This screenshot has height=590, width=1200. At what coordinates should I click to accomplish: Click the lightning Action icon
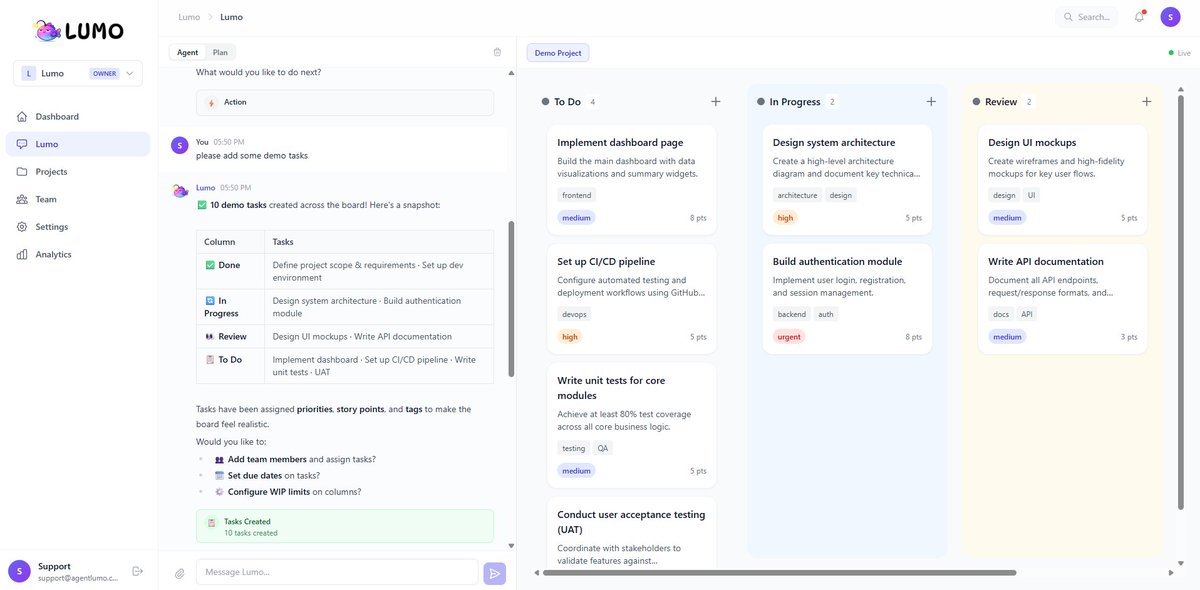[x=210, y=102]
